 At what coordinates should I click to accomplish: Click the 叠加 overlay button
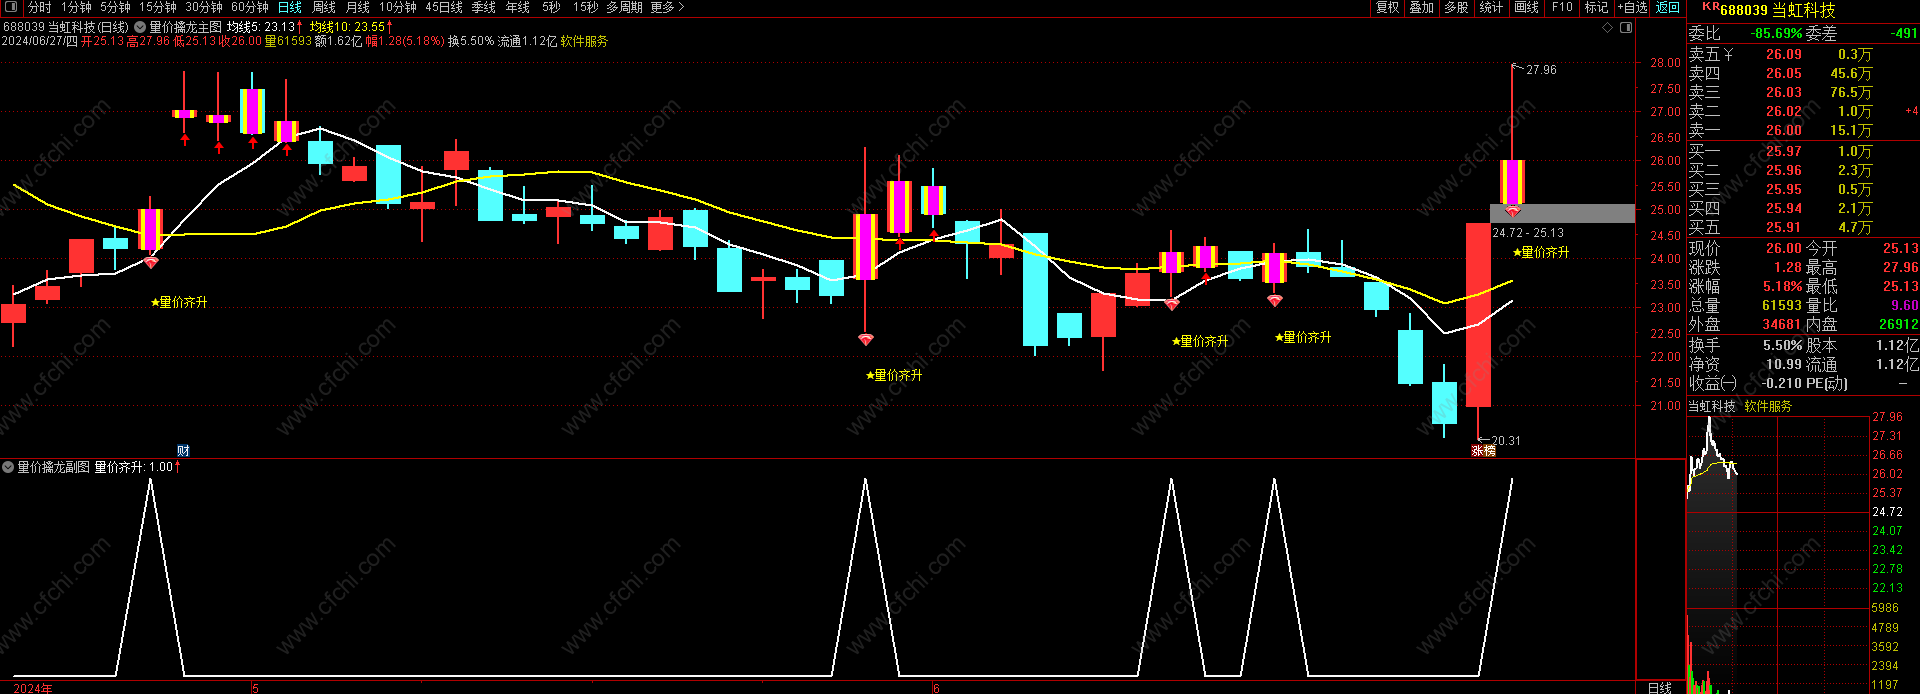tap(1422, 7)
